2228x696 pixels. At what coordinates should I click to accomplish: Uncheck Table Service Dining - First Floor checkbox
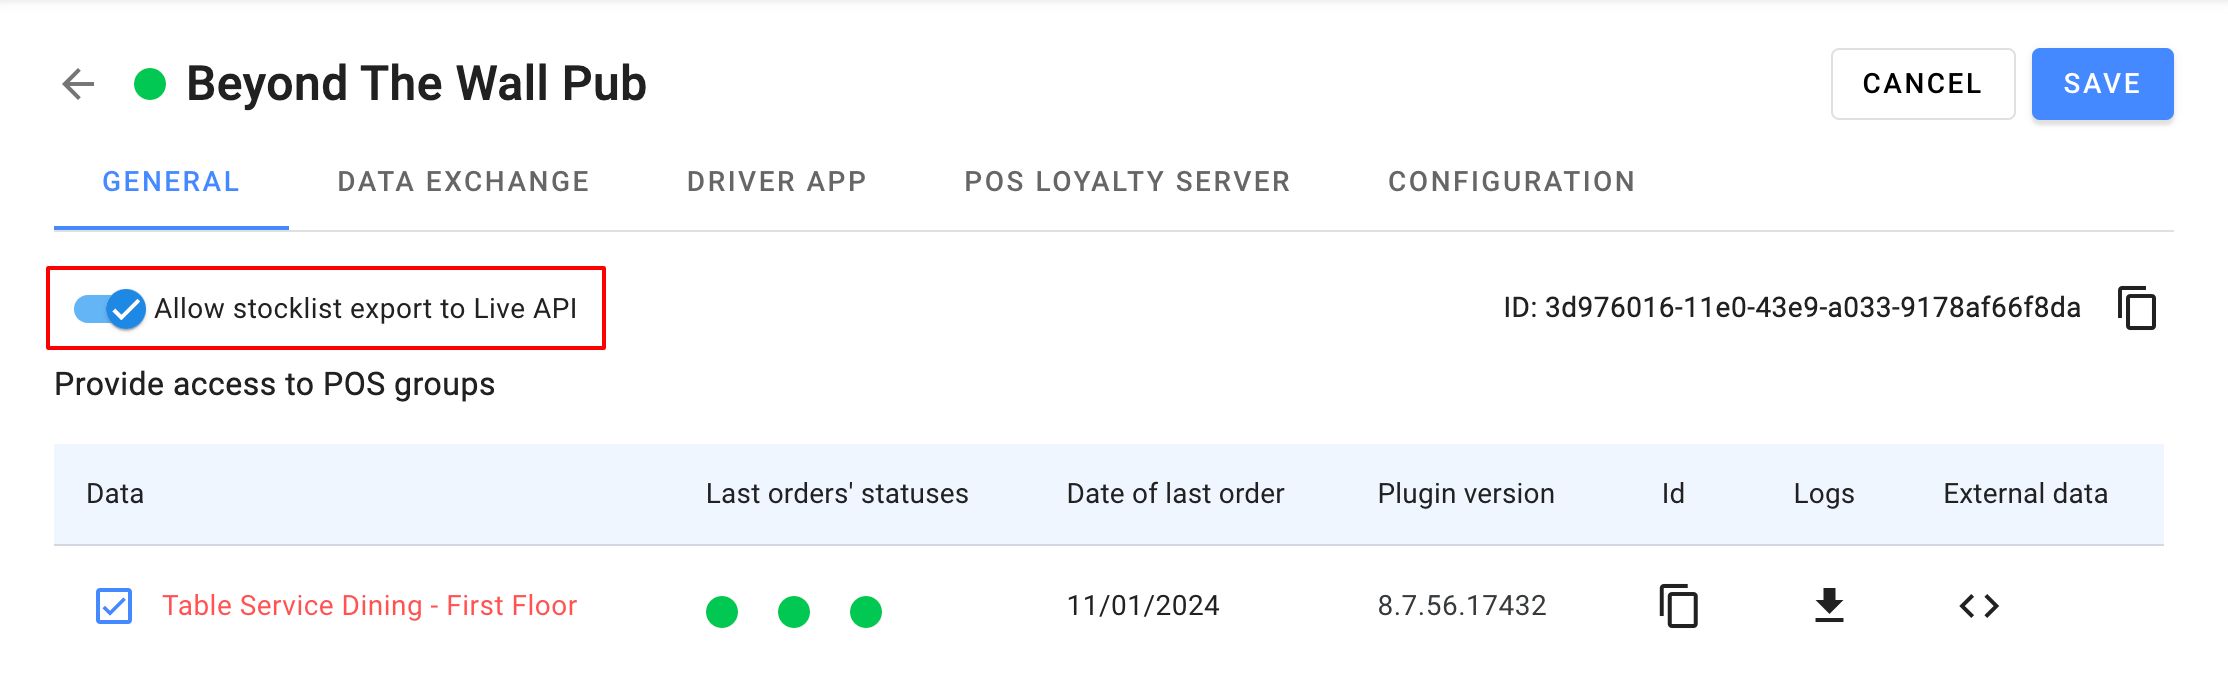click(x=114, y=606)
